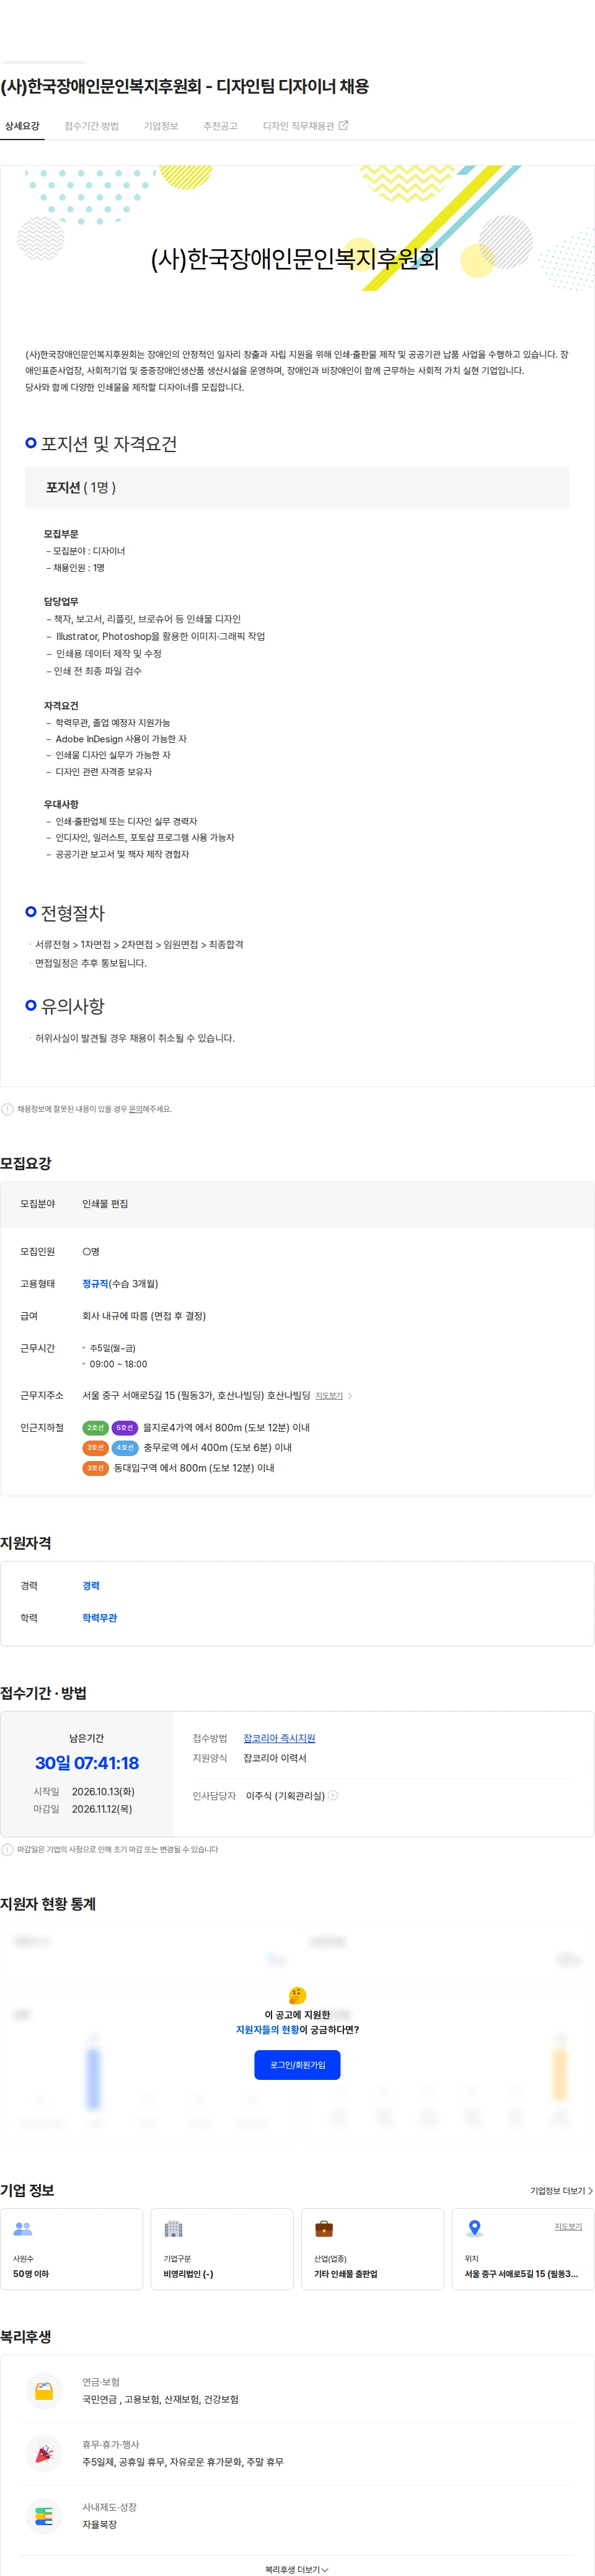Click the deadline date 2026.11.12(목)
The image size is (595, 2576).
click(102, 1808)
